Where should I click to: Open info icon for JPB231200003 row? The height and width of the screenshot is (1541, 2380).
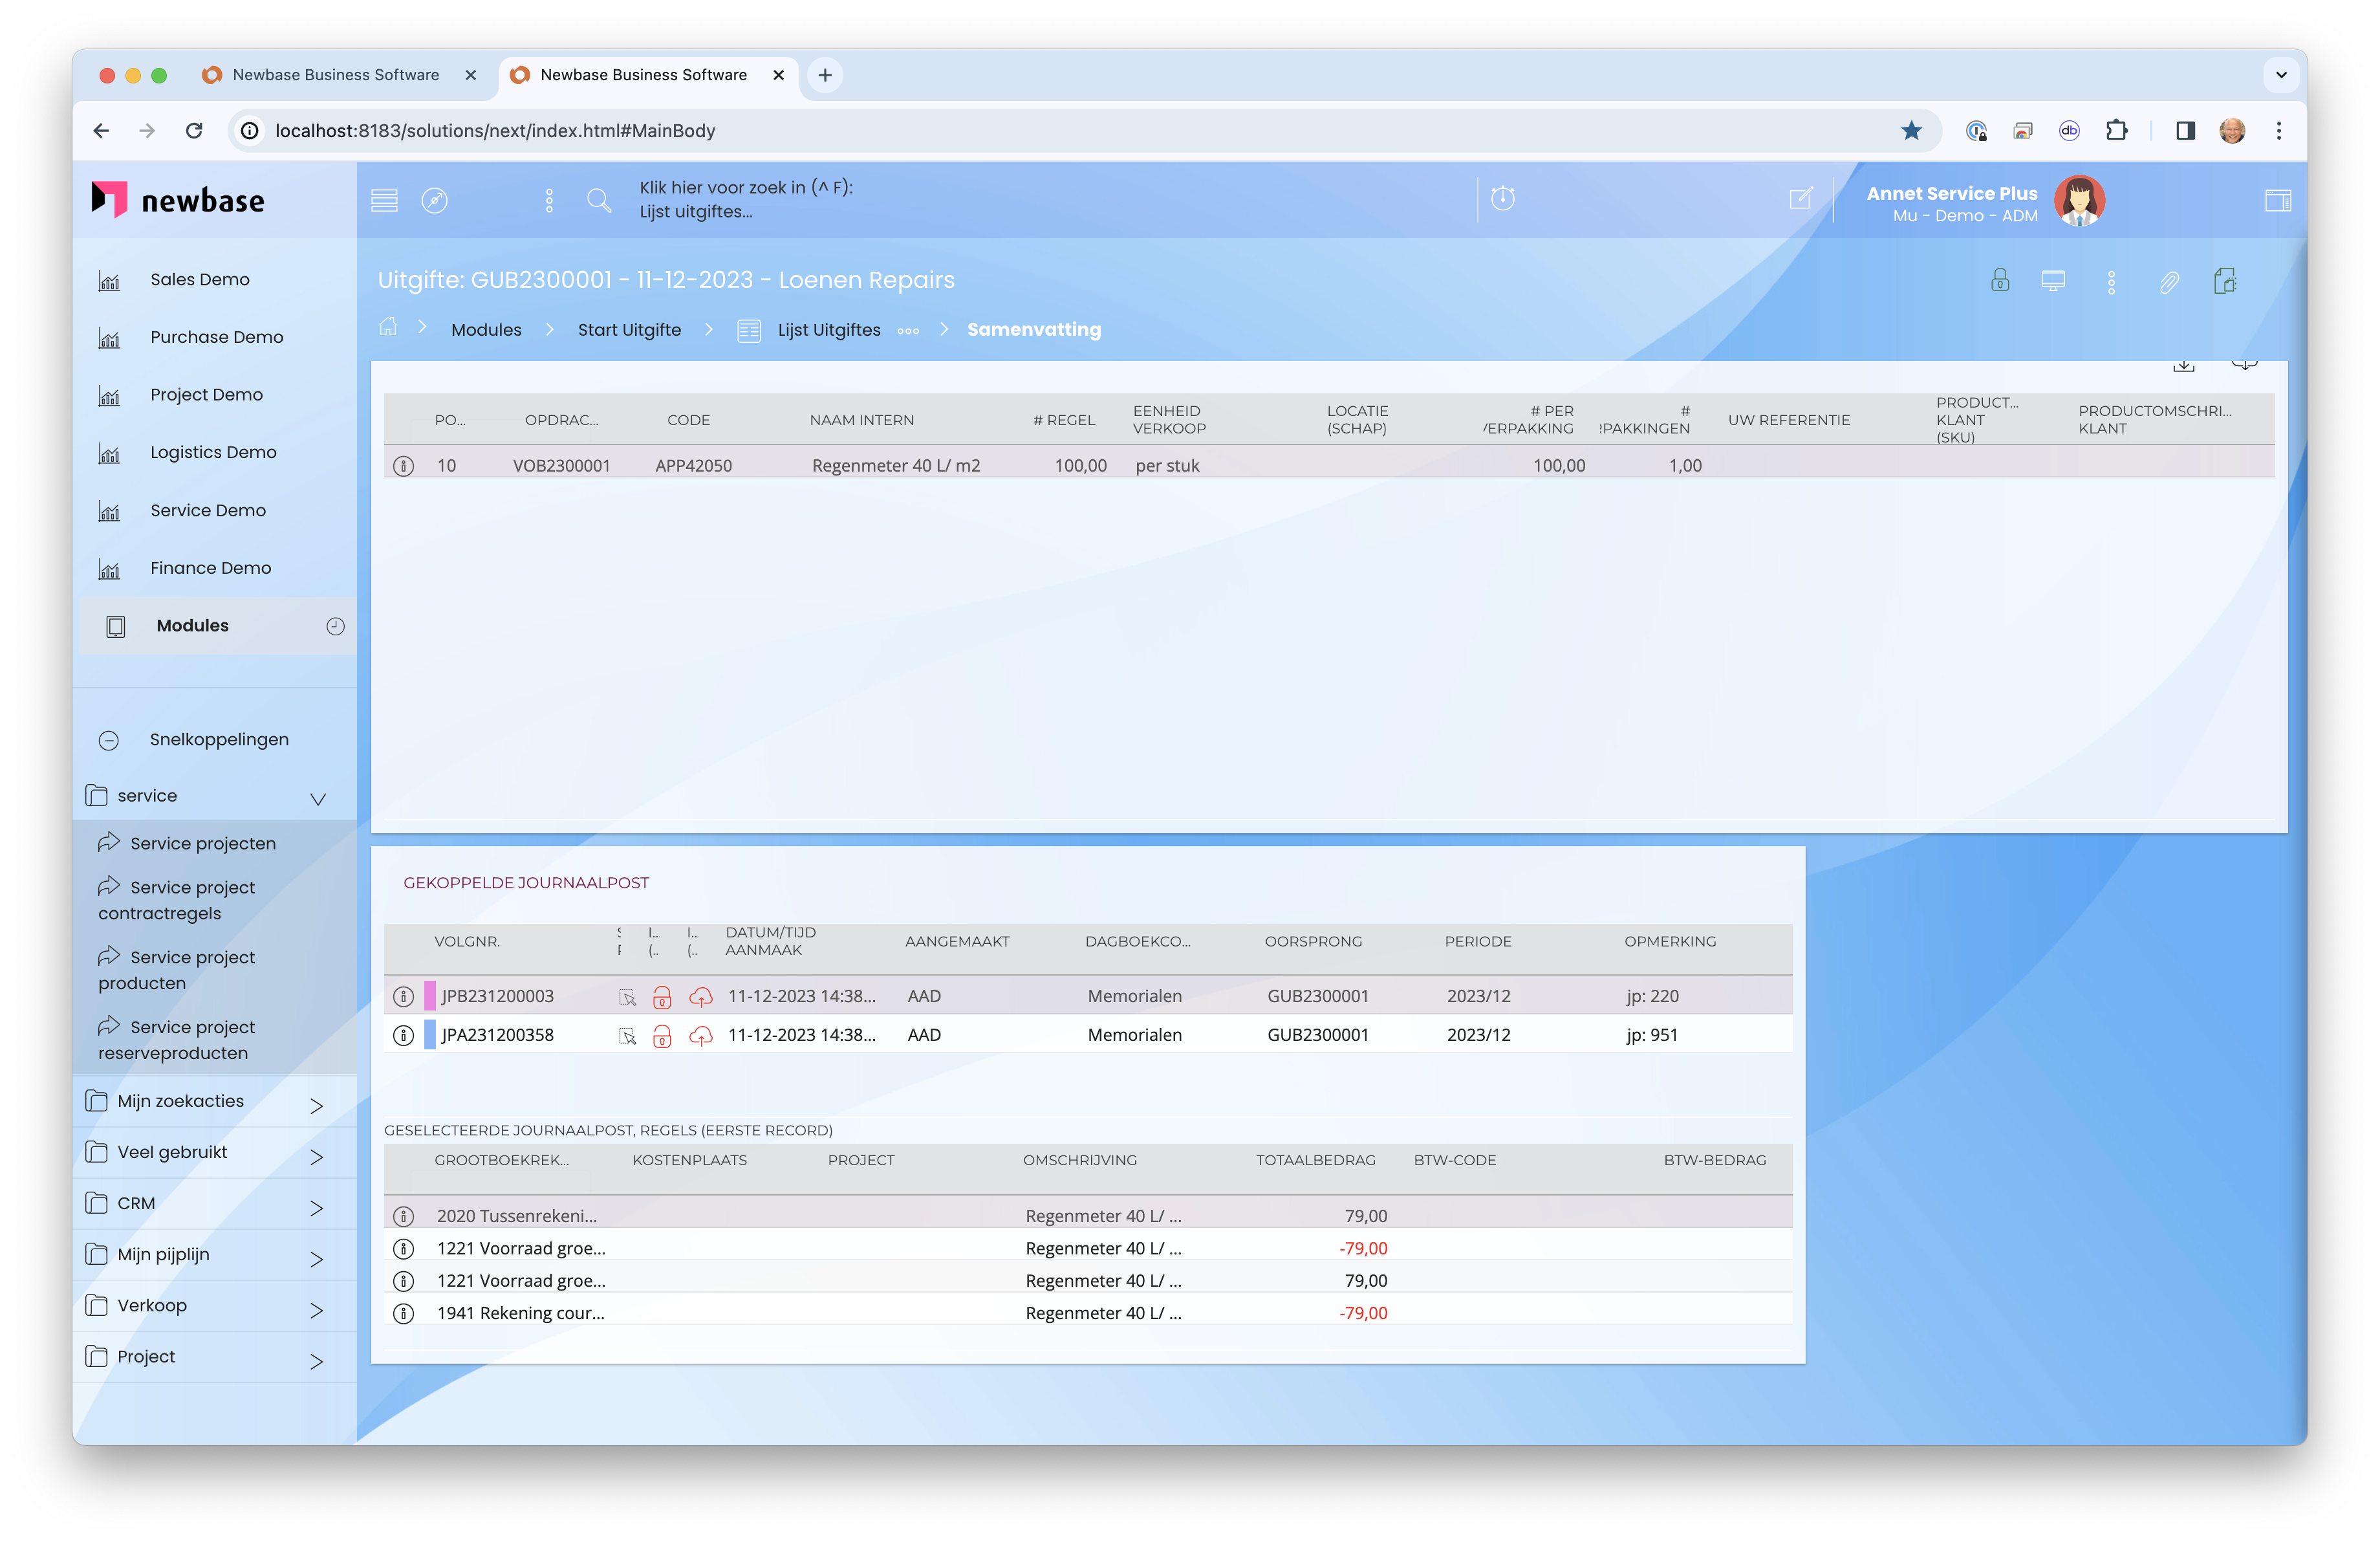(403, 996)
